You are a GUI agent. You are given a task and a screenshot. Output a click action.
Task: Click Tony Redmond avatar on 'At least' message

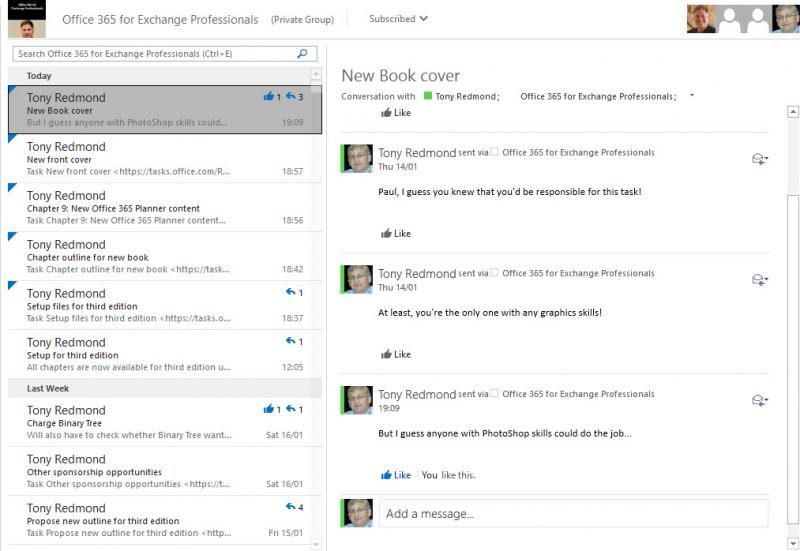click(358, 280)
